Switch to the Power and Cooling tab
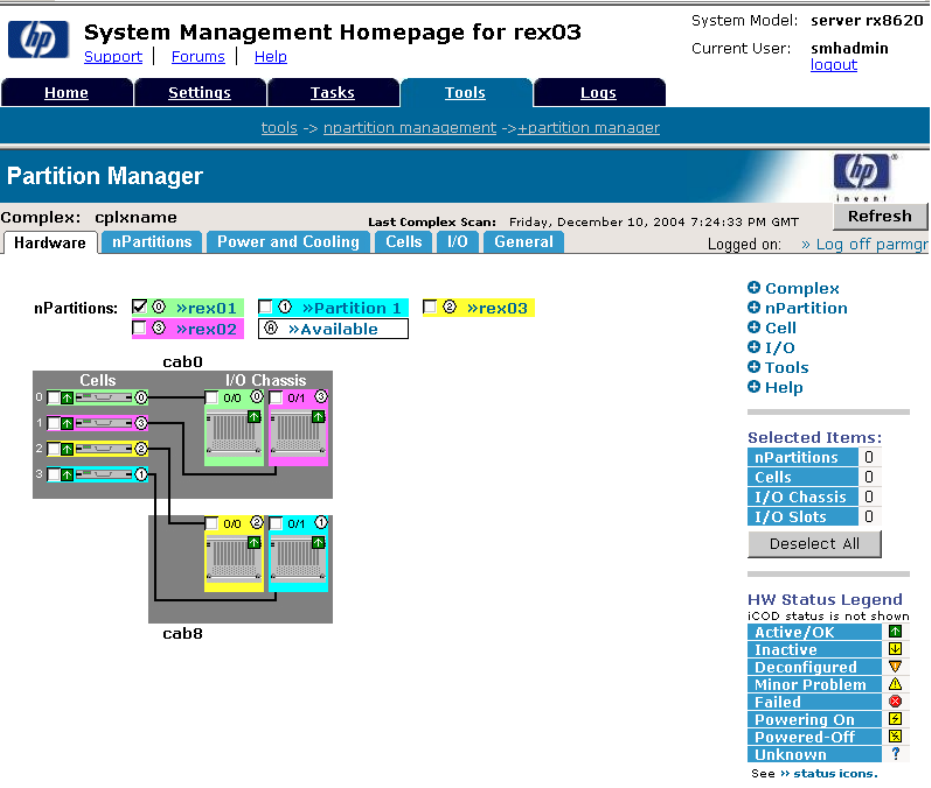 [288, 242]
